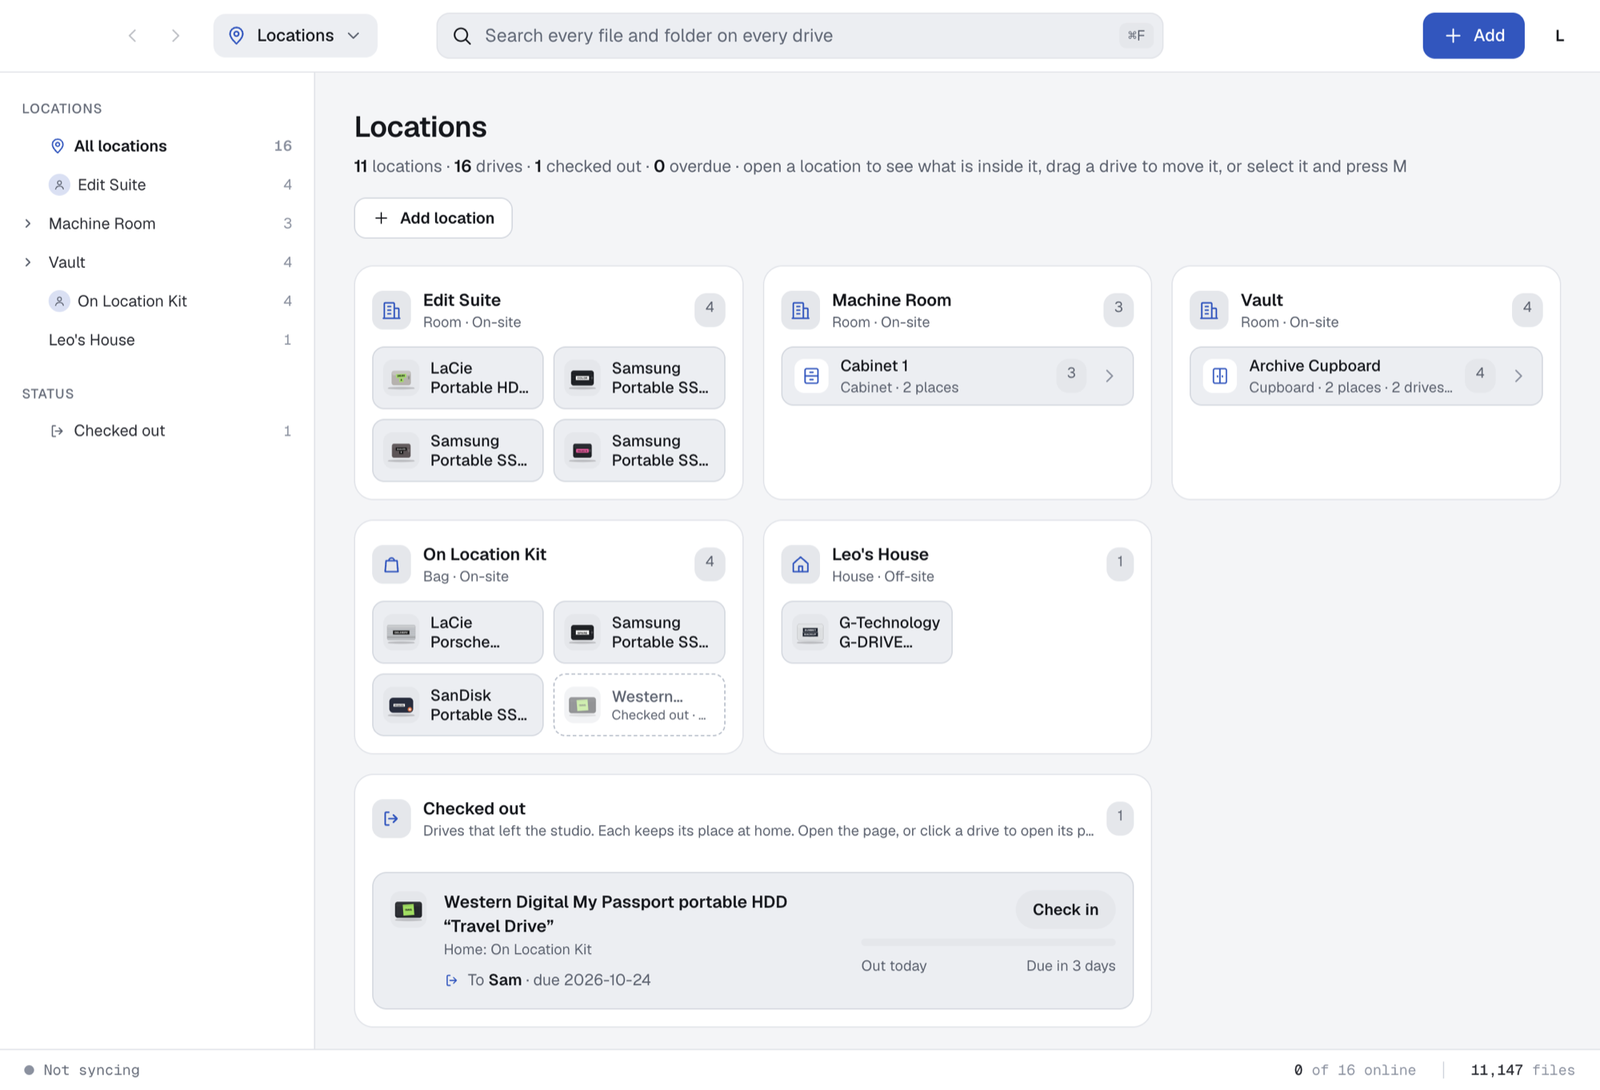This screenshot has height=1090, width=1600.
Task: Click the Machine Room card building icon
Action: [x=801, y=310]
